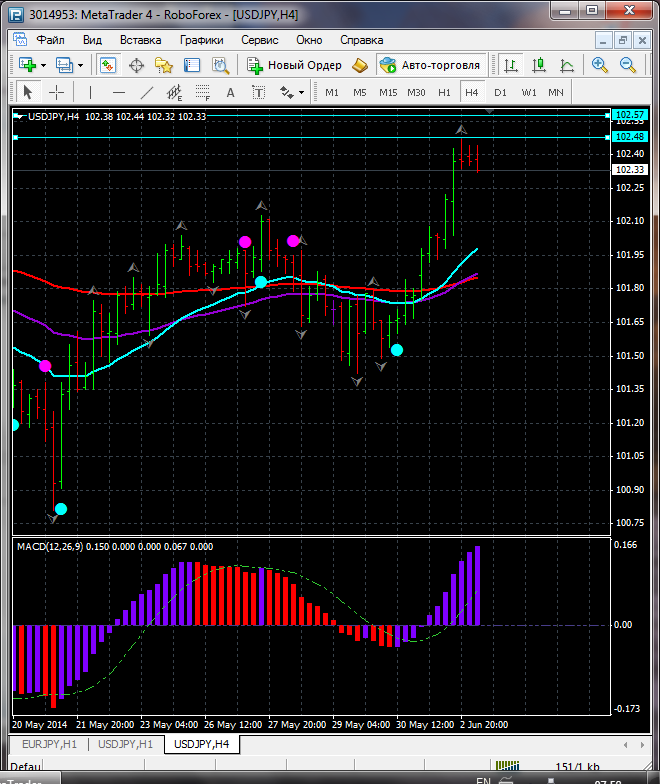Click the 102.48 price level label
Image resolution: width=660 pixels, height=784 pixels.
pos(630,136)
